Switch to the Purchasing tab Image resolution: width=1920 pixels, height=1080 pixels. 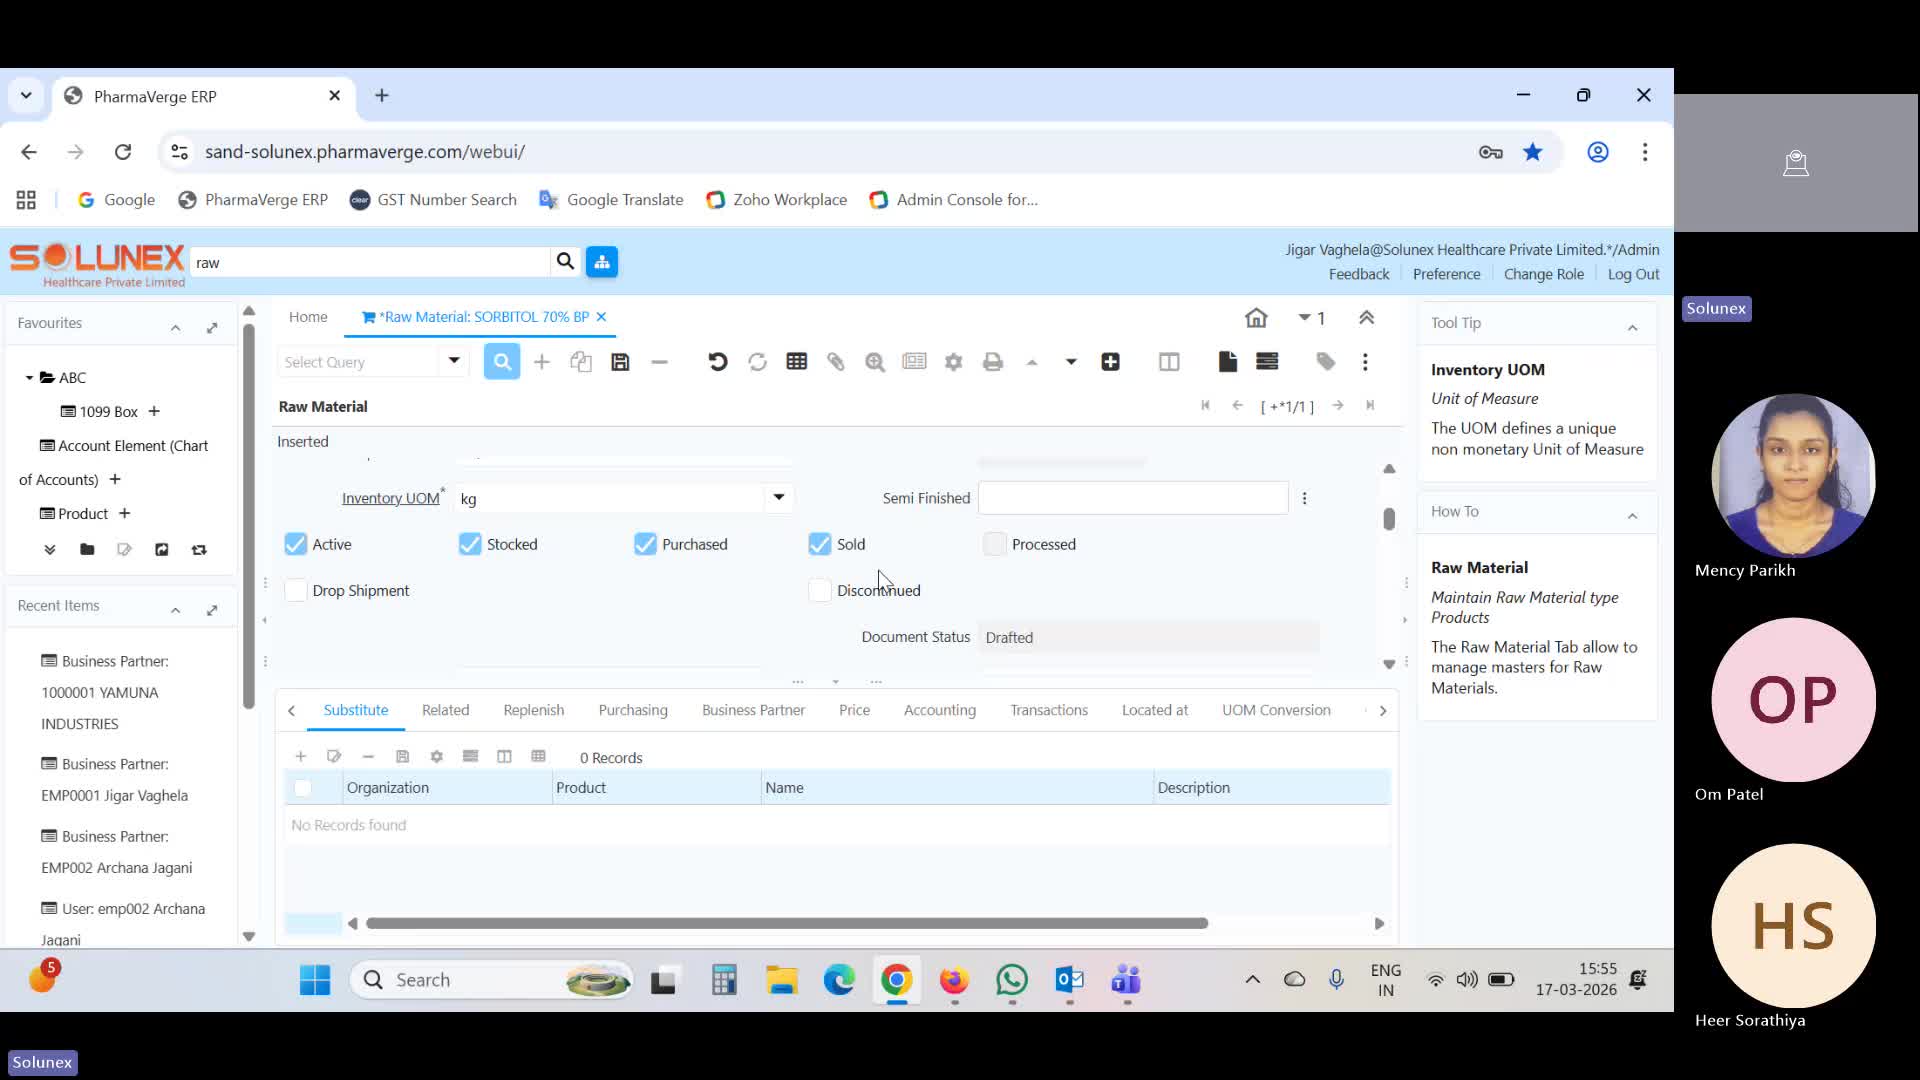click(x=633, y=710)
